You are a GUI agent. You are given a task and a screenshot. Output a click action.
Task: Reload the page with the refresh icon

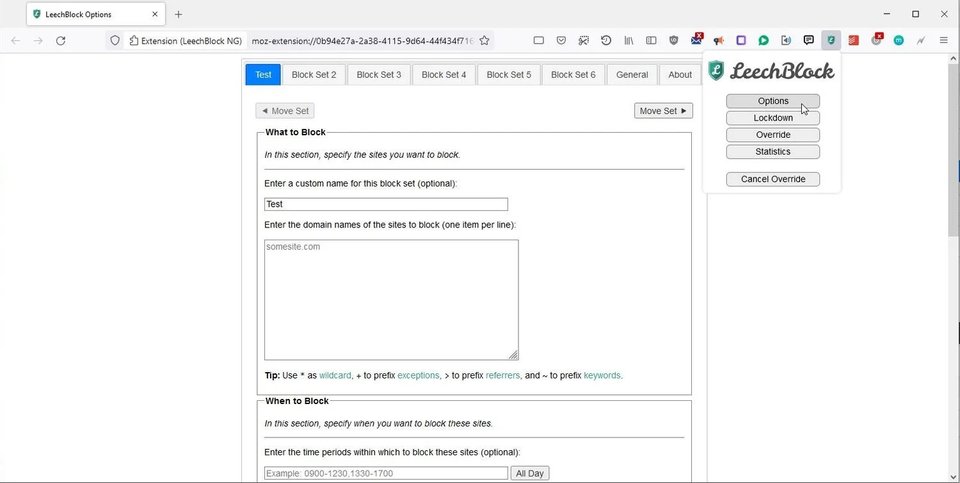pos(61,40)
